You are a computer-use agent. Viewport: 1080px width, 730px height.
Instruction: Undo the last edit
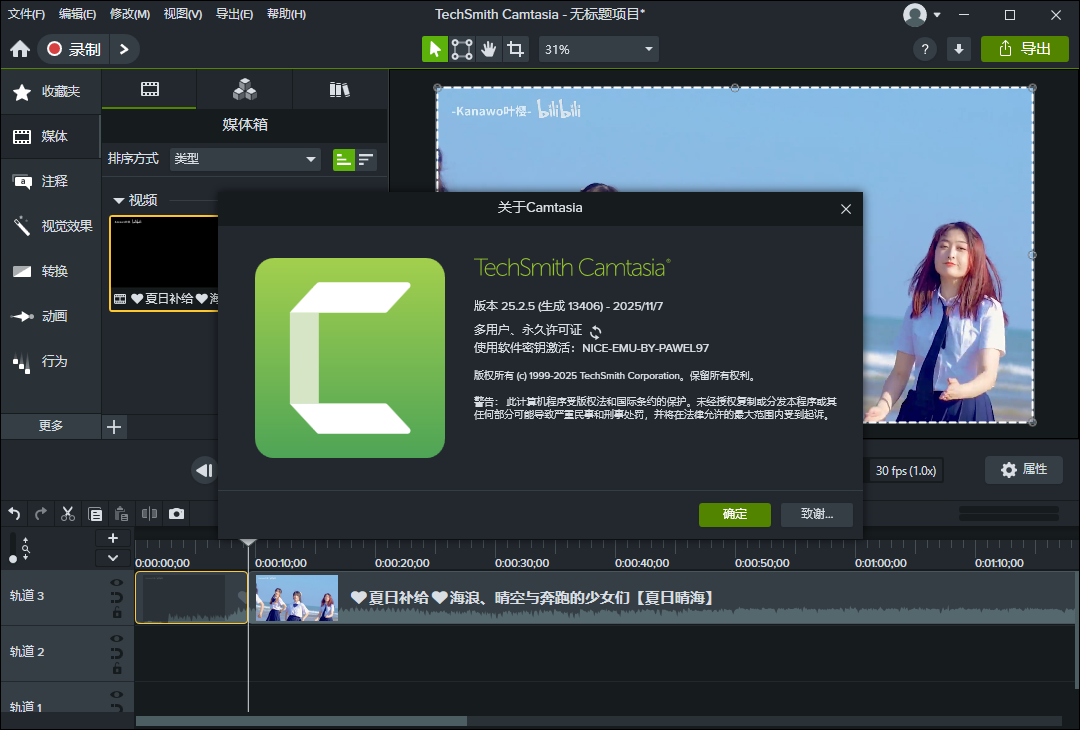pyautogui.click(x=14, y=514)
